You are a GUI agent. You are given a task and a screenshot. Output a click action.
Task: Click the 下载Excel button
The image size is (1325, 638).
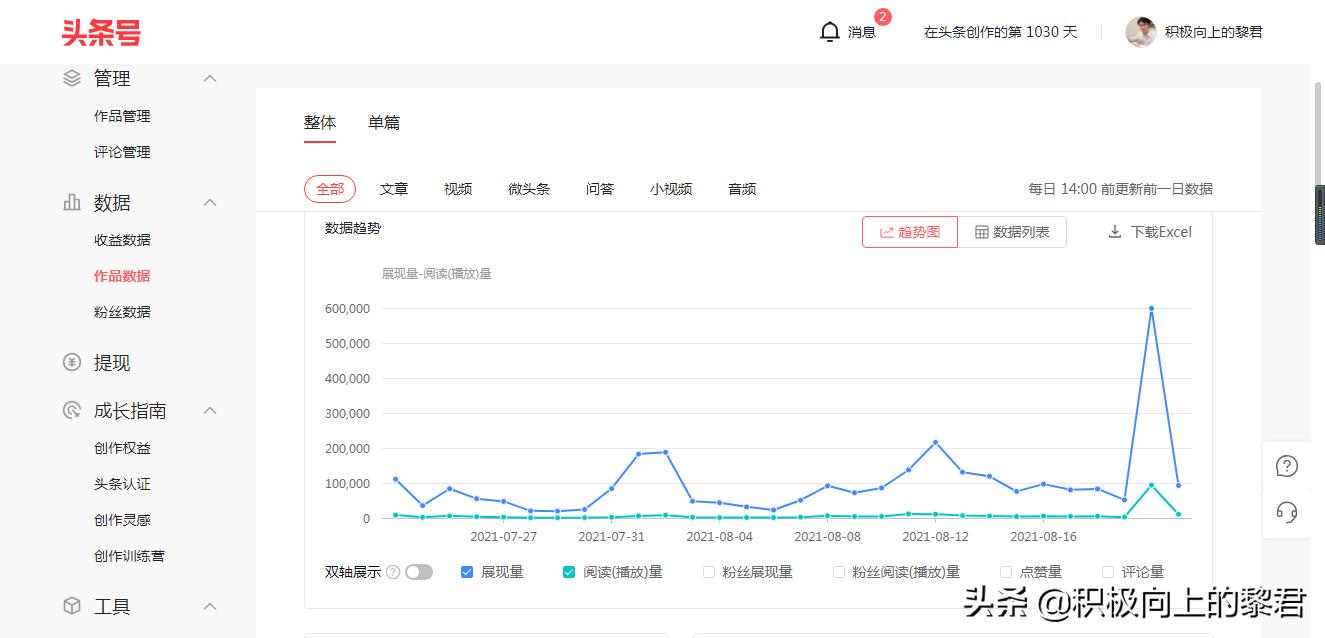[x=1148, y=231]
